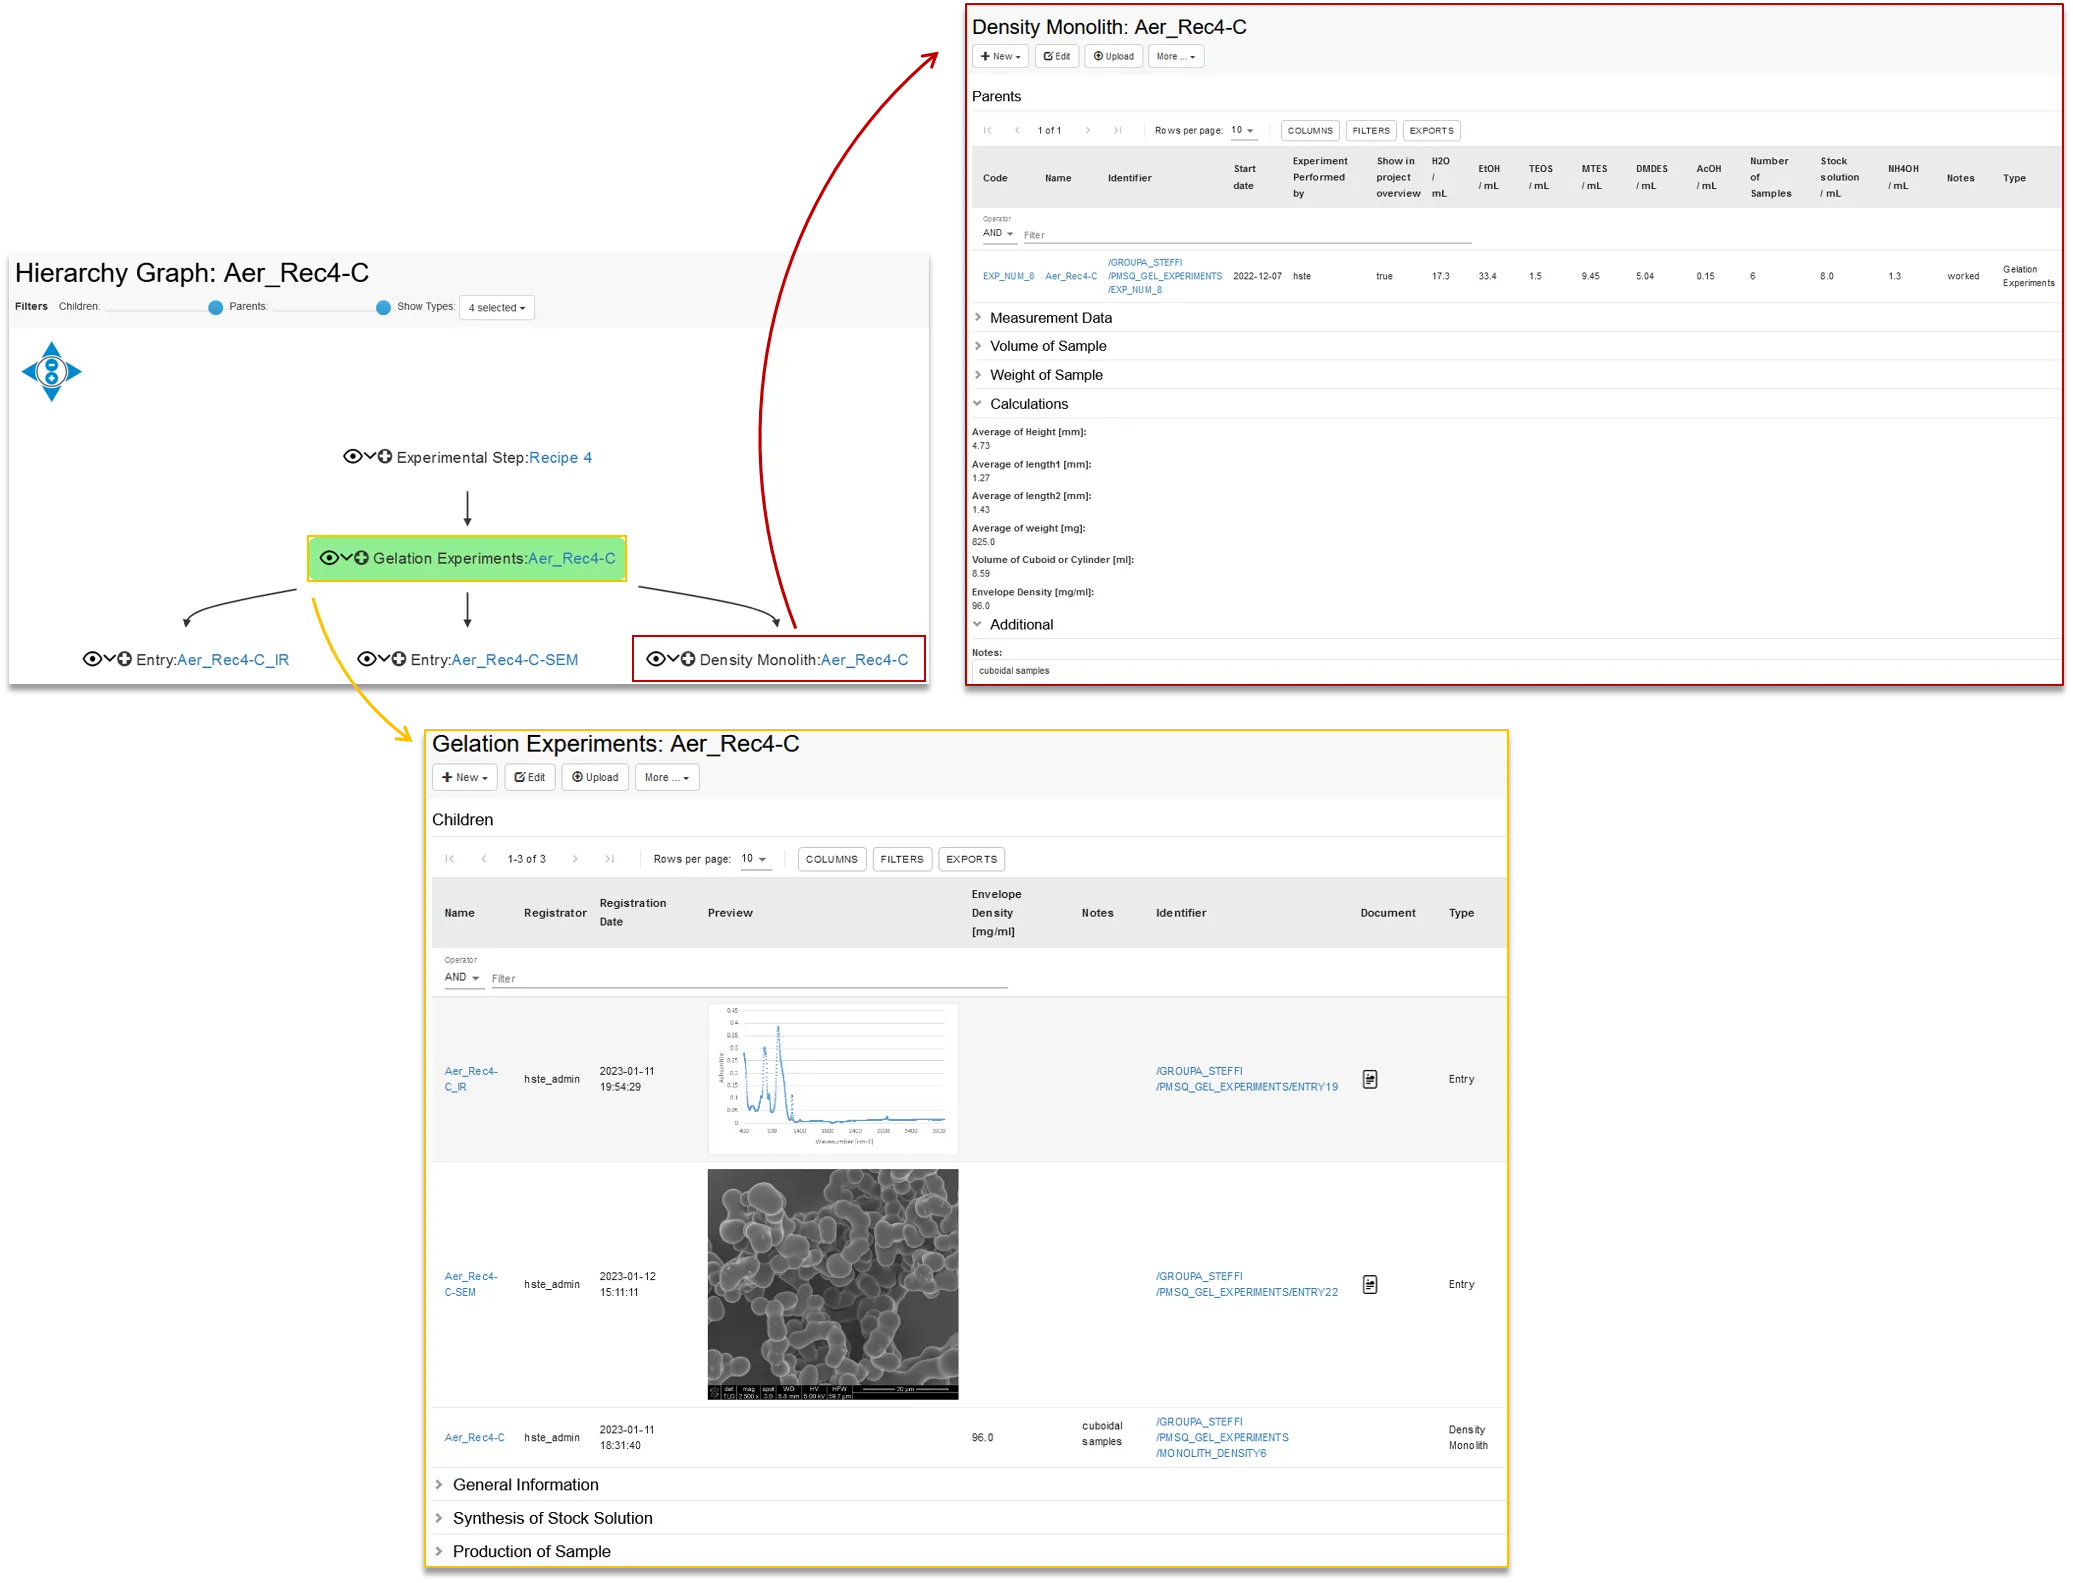Adjust the Children filter slider
This screenshot has width=2073, height=1583.
[215, 307]
